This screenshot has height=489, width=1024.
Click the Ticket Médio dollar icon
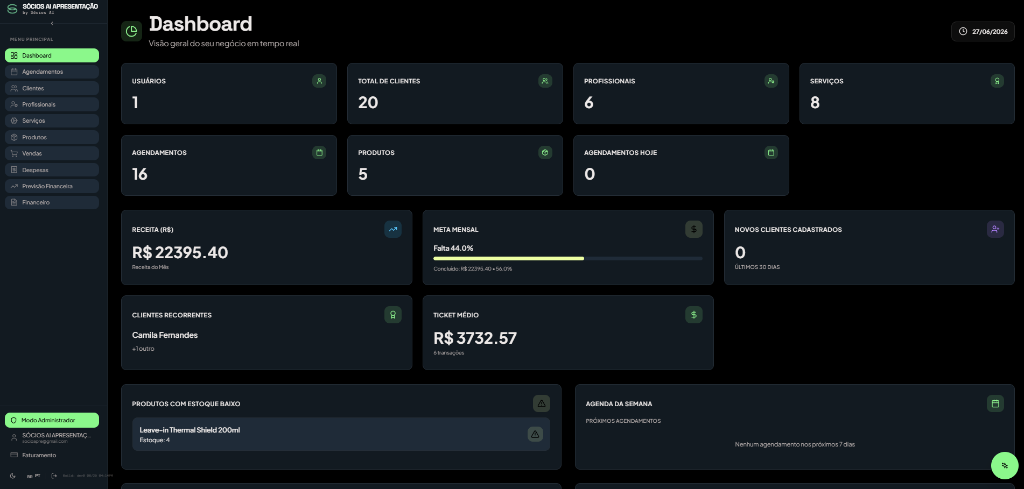694,315
